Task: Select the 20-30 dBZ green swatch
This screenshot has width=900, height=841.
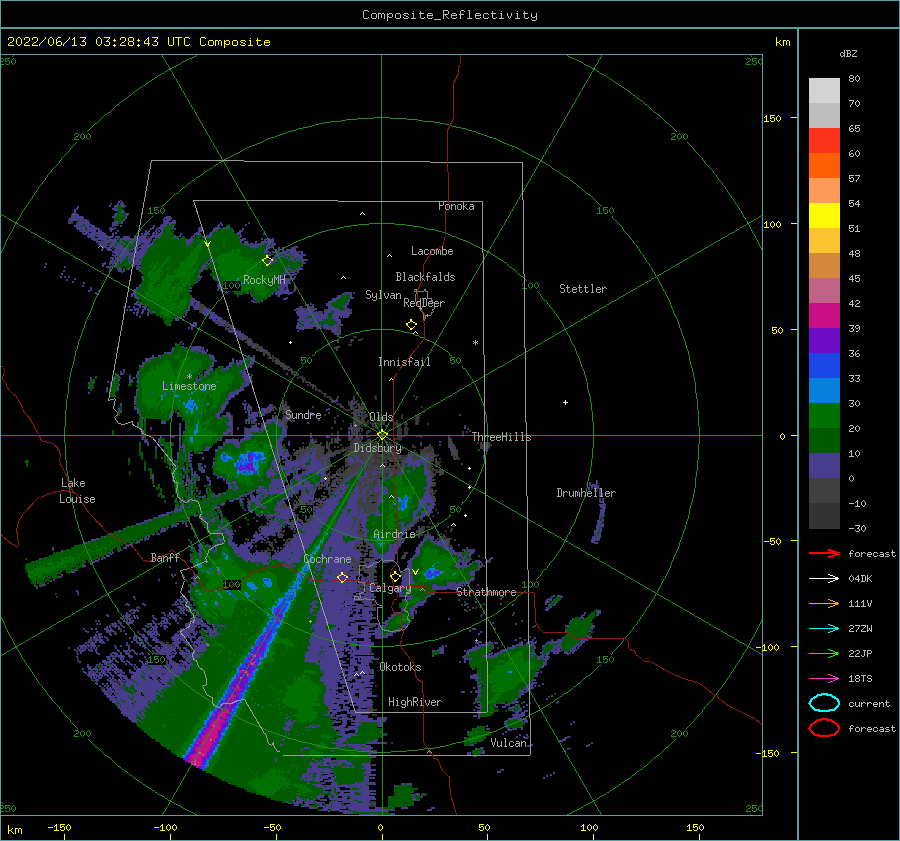Action: pos(824,416)
